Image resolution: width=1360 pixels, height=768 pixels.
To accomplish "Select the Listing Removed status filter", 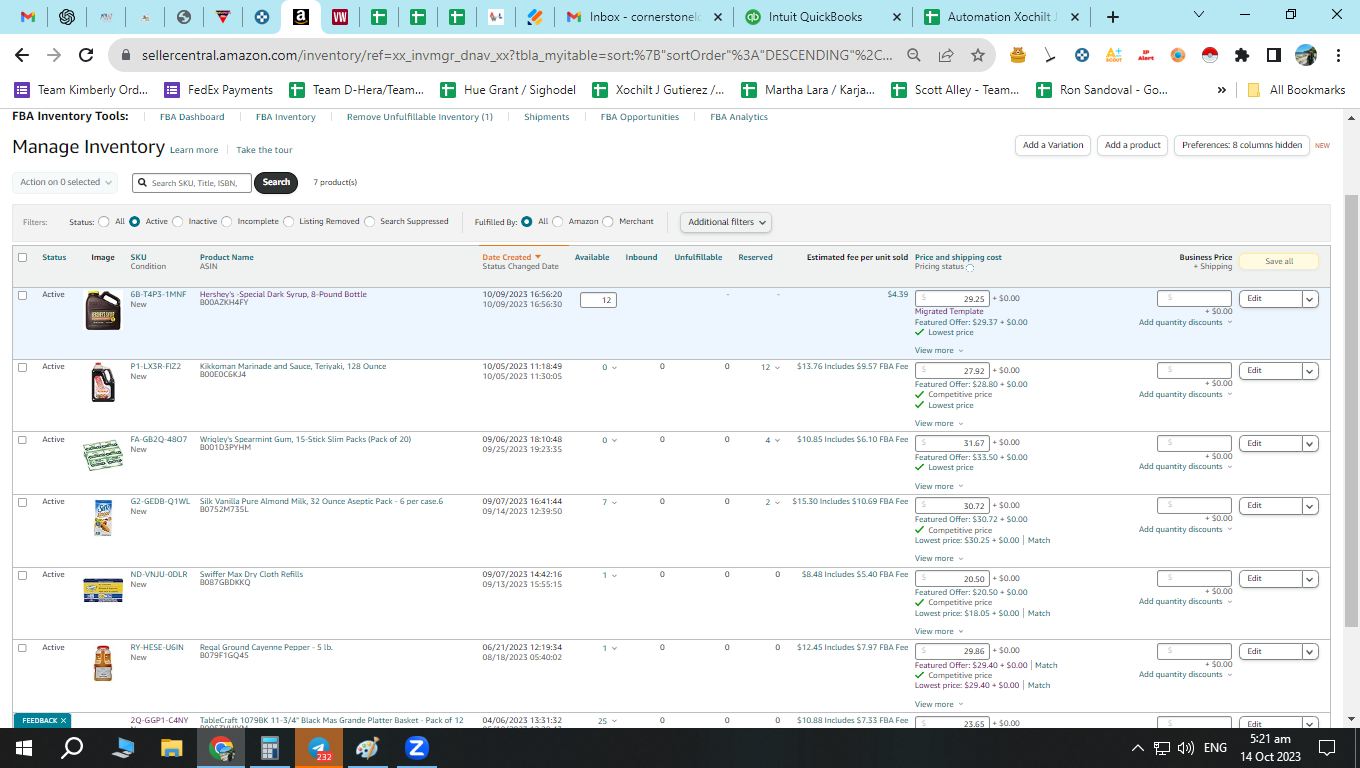I will 289,222.
